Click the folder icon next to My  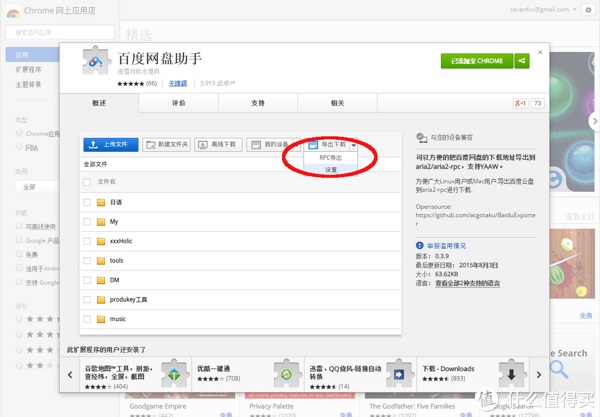pos(101,222)
